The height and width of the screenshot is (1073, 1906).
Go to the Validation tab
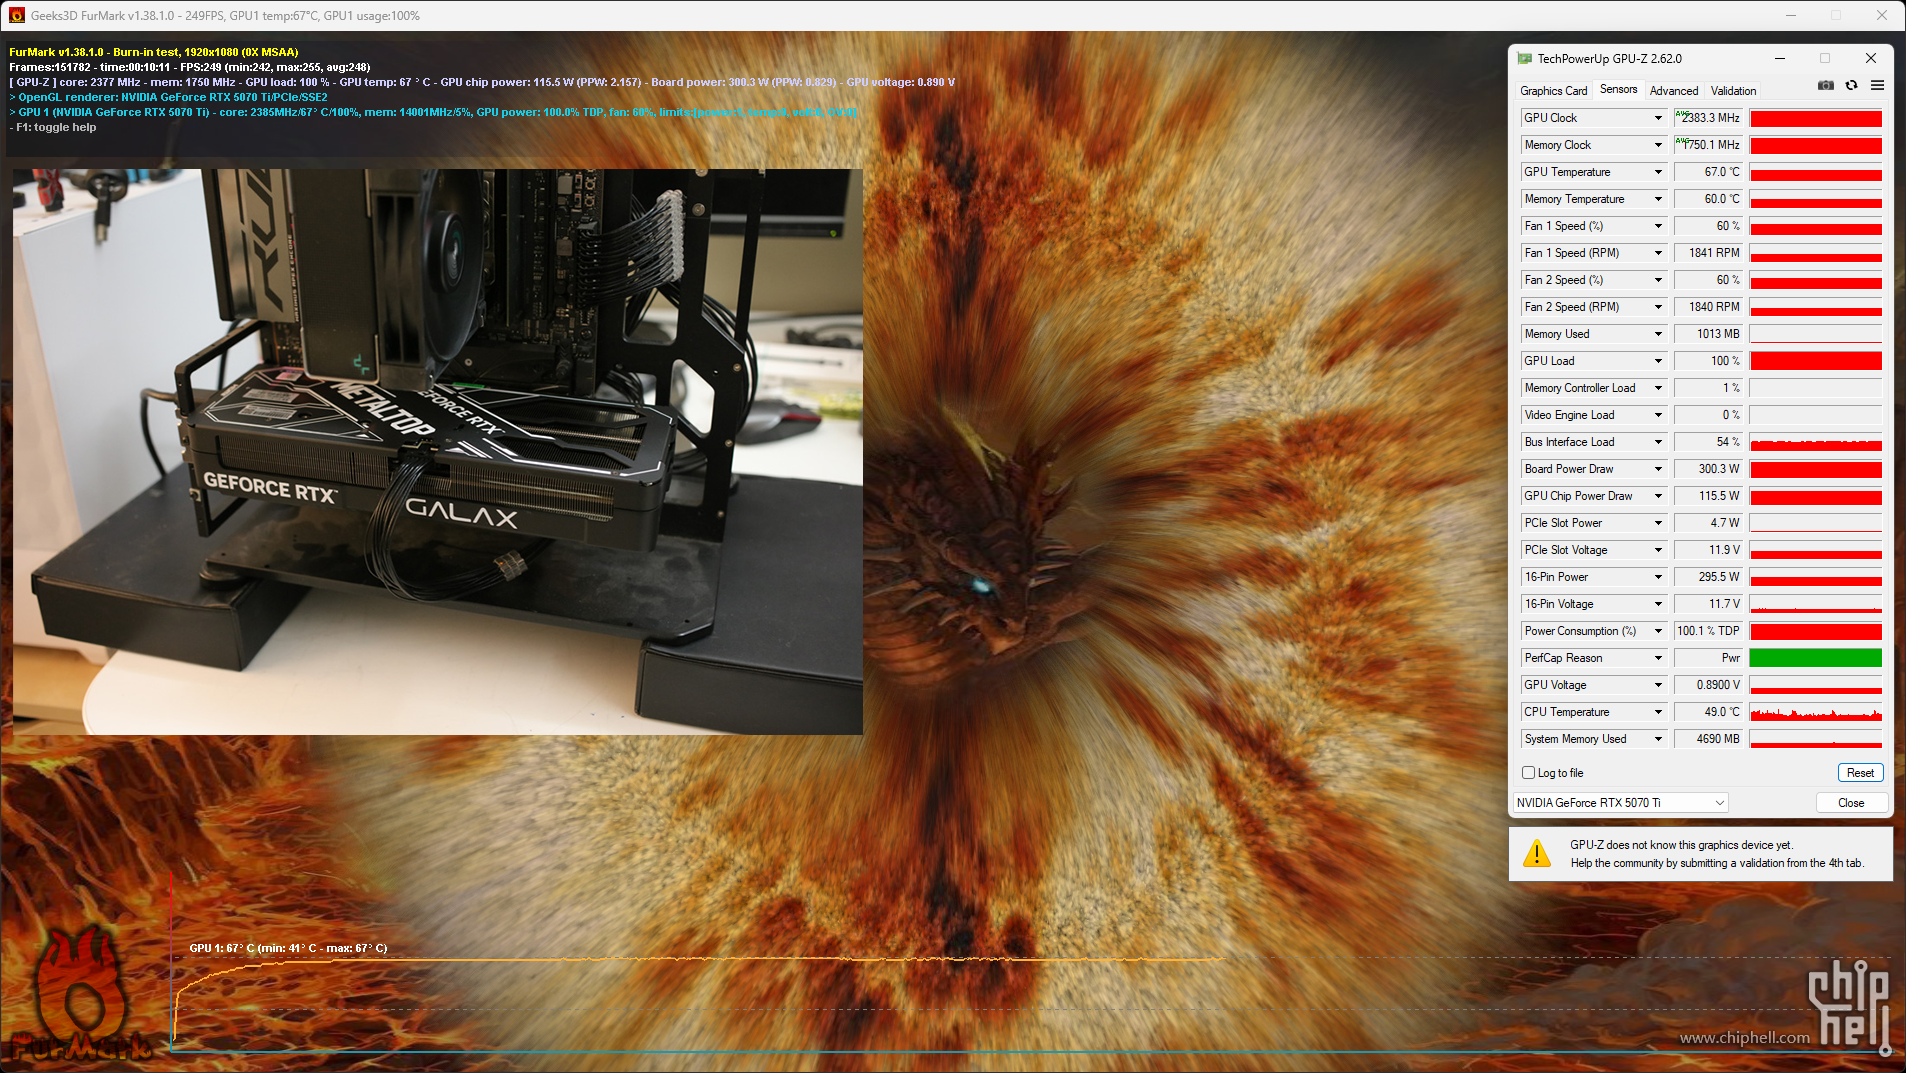[1733, 91]
